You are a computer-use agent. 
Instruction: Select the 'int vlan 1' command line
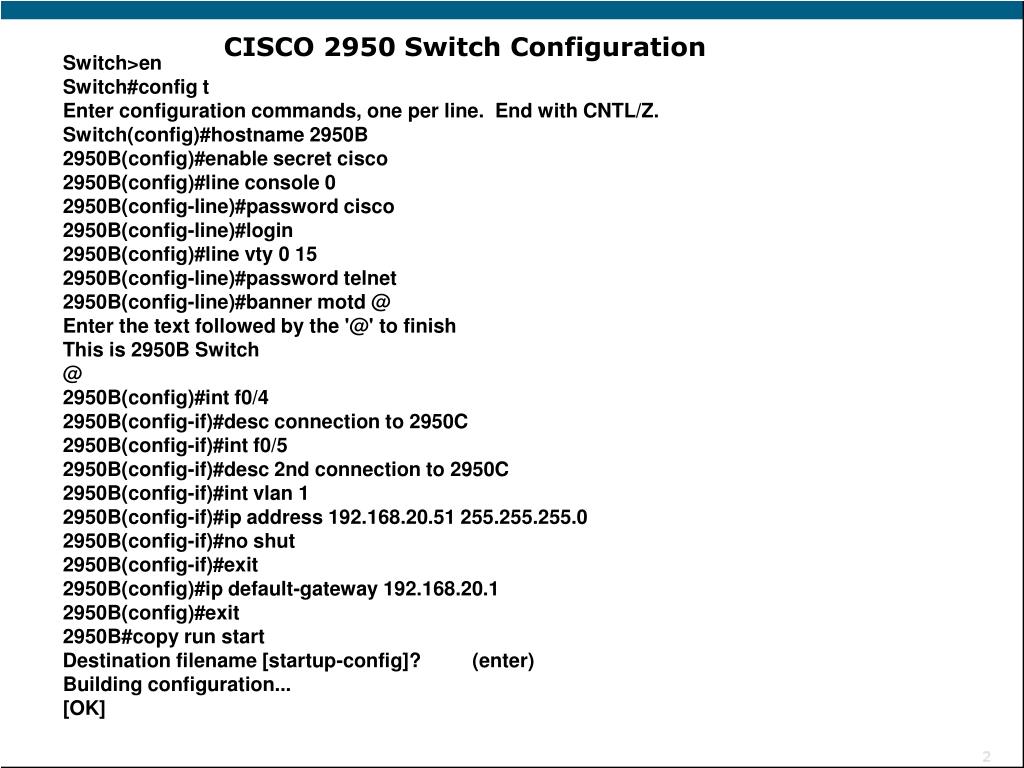[185, 494]
